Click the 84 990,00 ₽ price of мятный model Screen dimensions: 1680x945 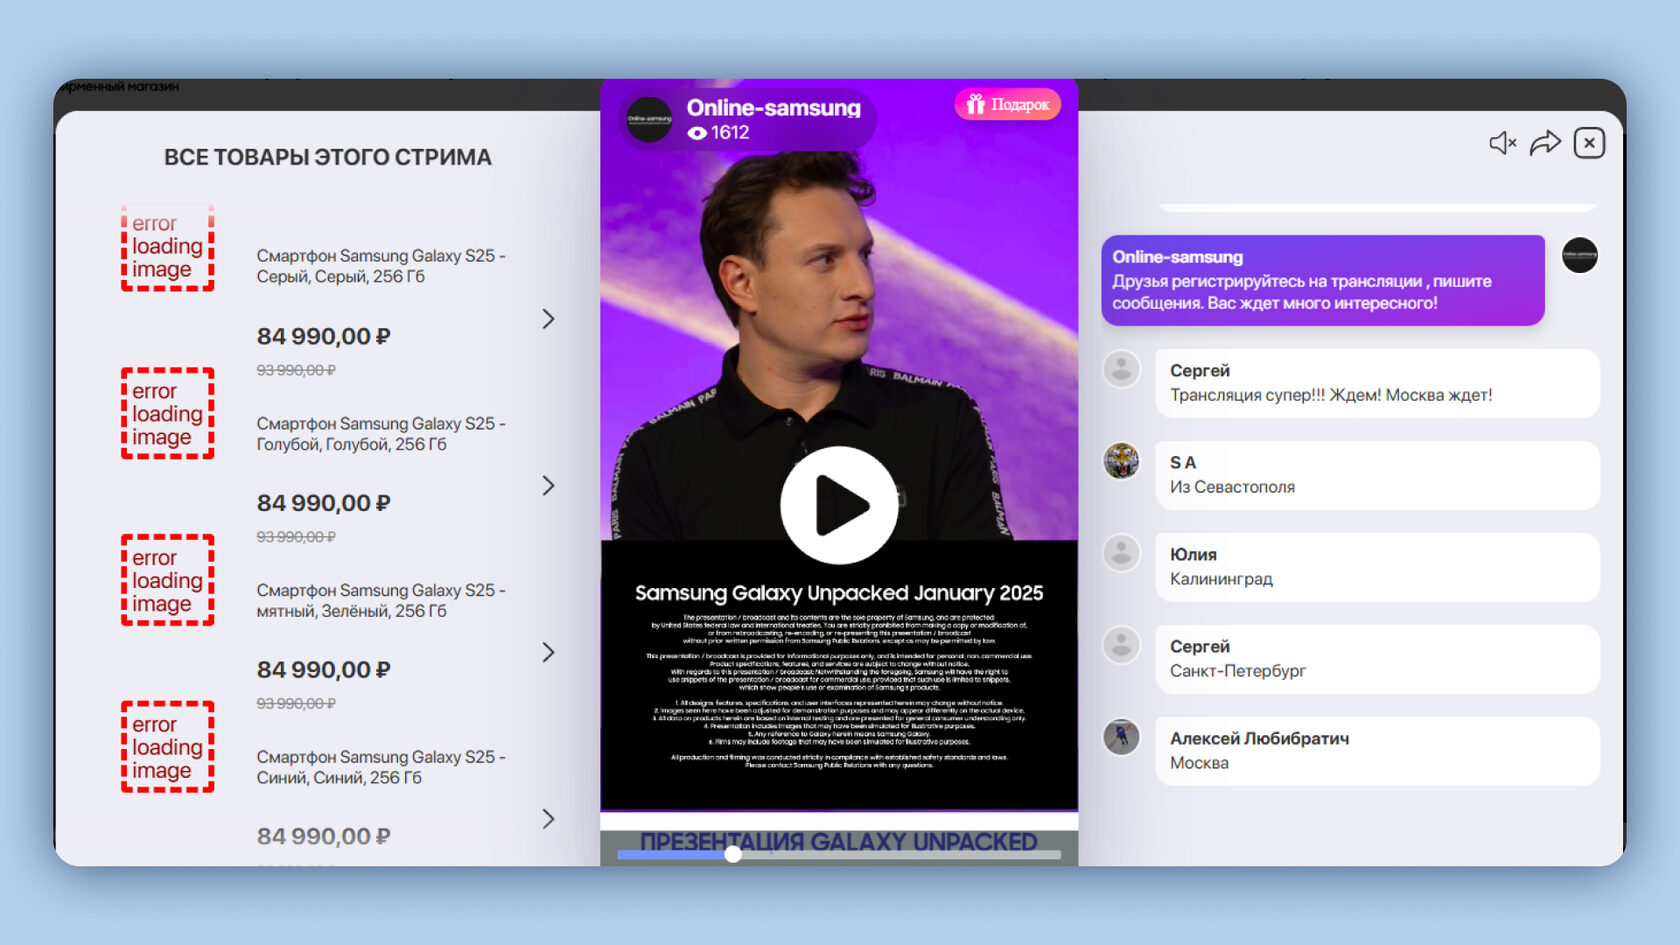pos(323,670)
